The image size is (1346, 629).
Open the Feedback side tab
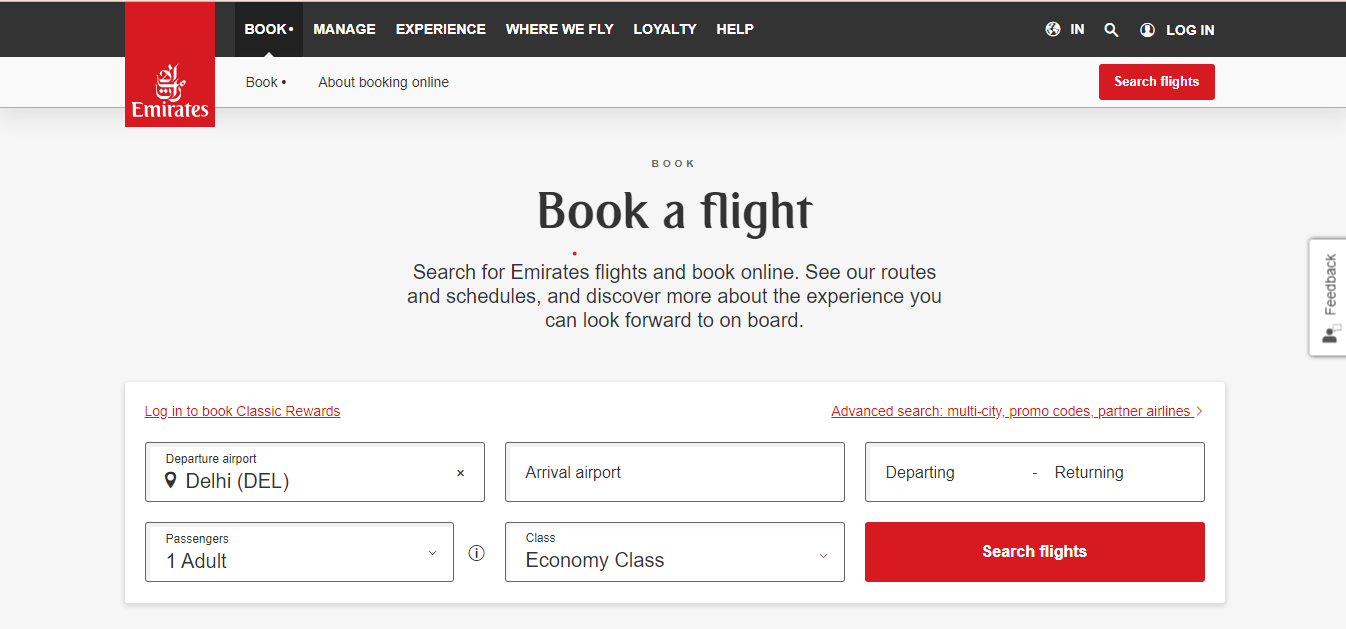tap(1328, 297)
